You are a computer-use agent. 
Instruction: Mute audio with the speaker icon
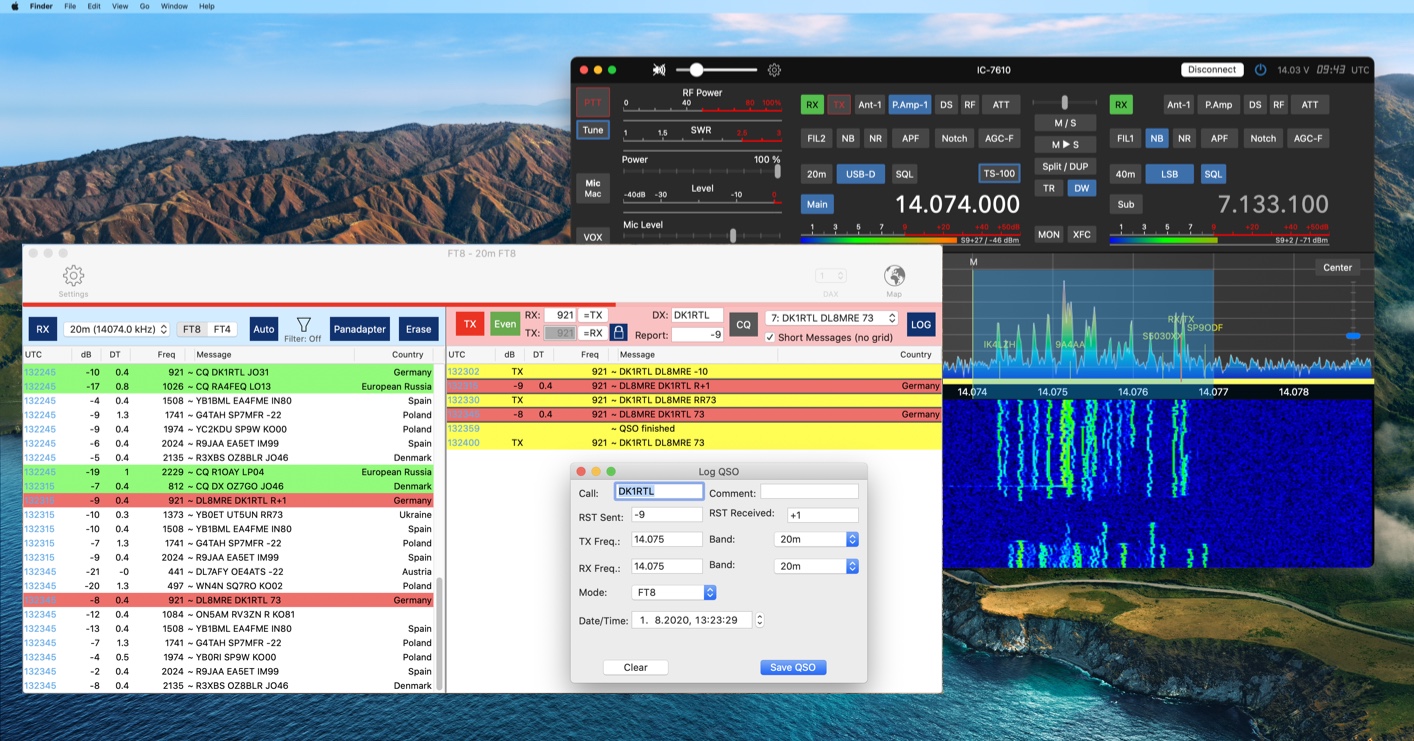pyautogui.click(x=659, y=70)
